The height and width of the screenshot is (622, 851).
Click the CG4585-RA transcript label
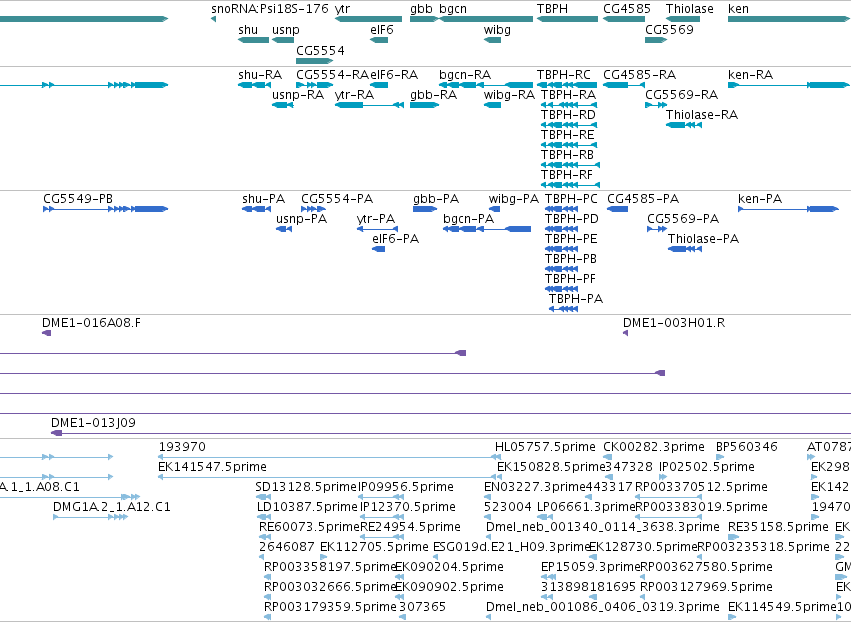(639, 74)
